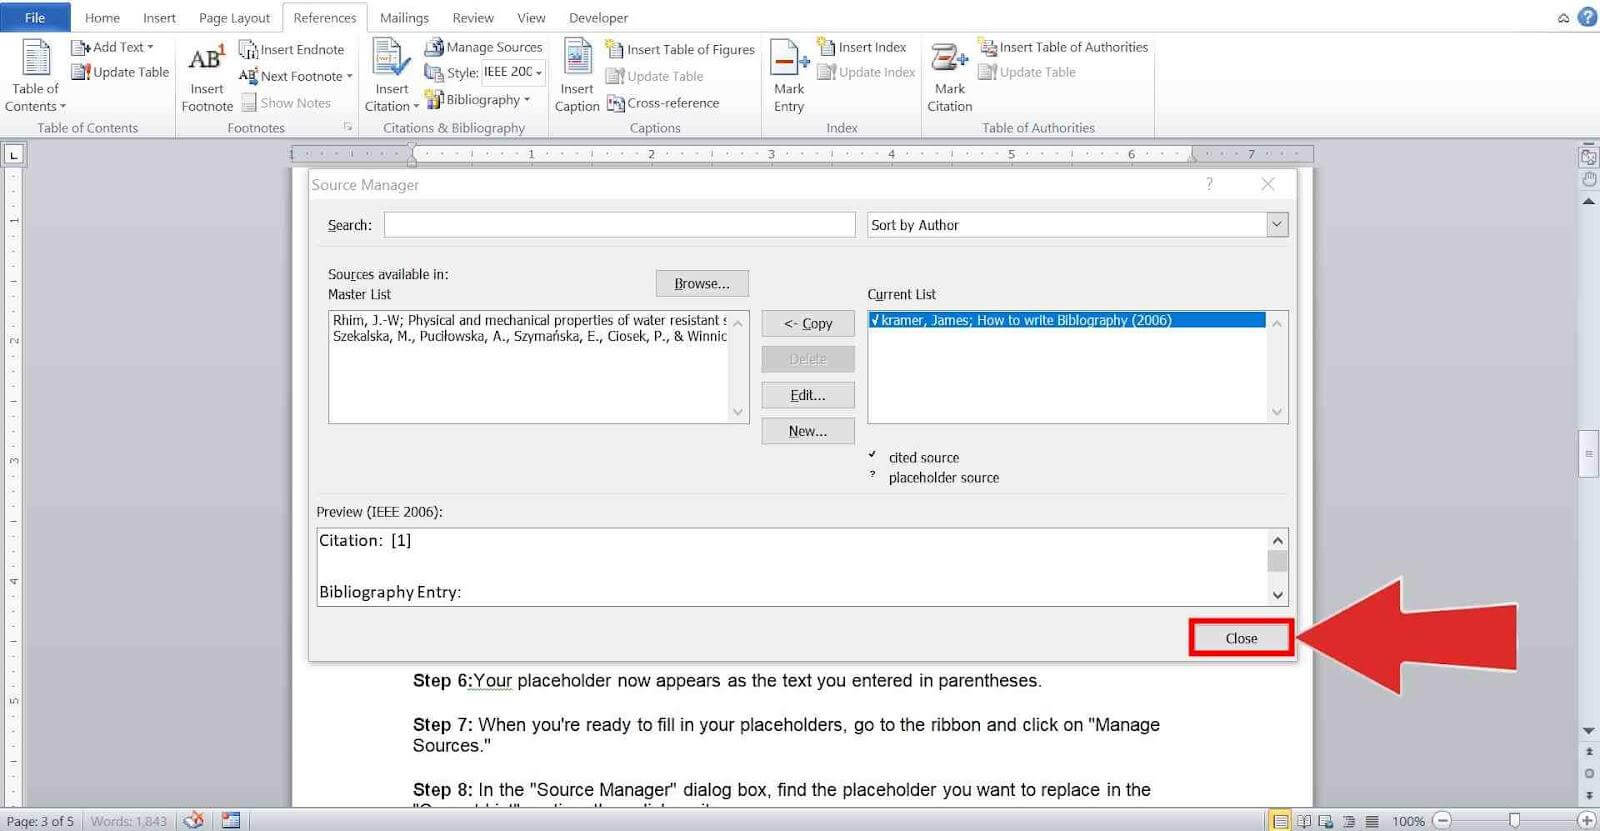Click Update Index

point(866,72)
